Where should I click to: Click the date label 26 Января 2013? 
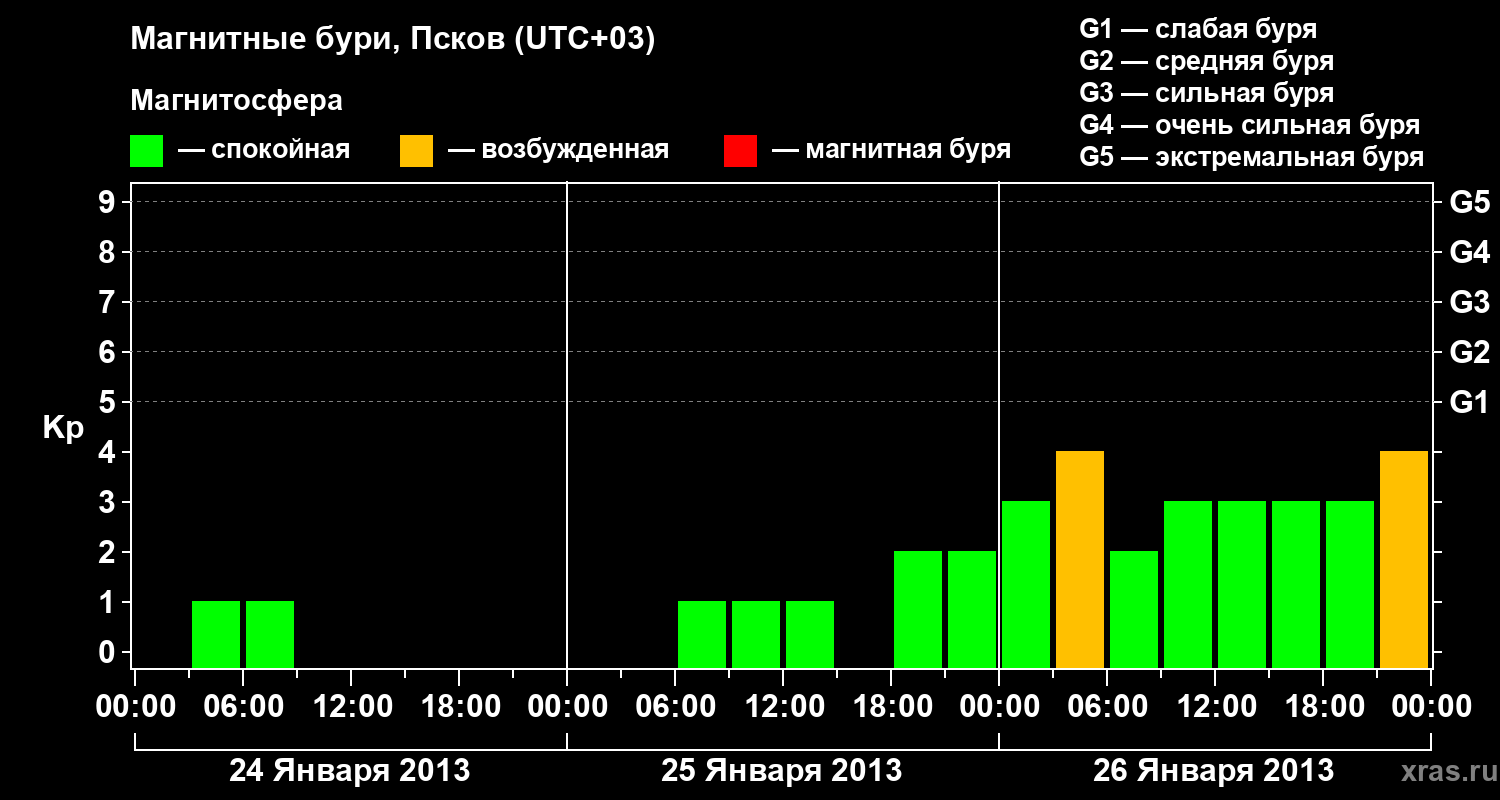click(1214, 771)
